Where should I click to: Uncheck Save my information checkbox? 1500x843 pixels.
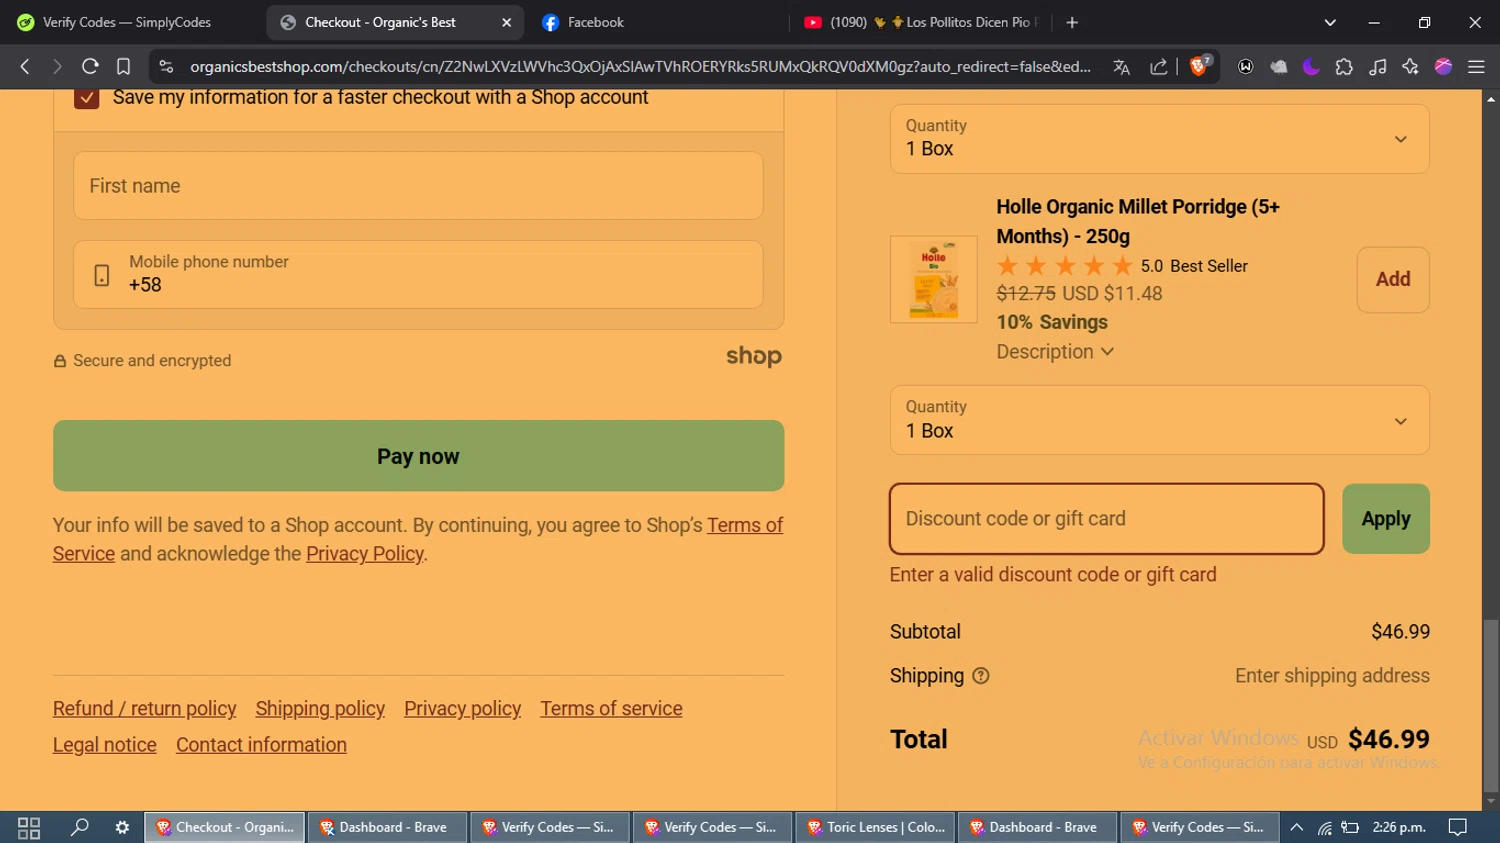86,97
